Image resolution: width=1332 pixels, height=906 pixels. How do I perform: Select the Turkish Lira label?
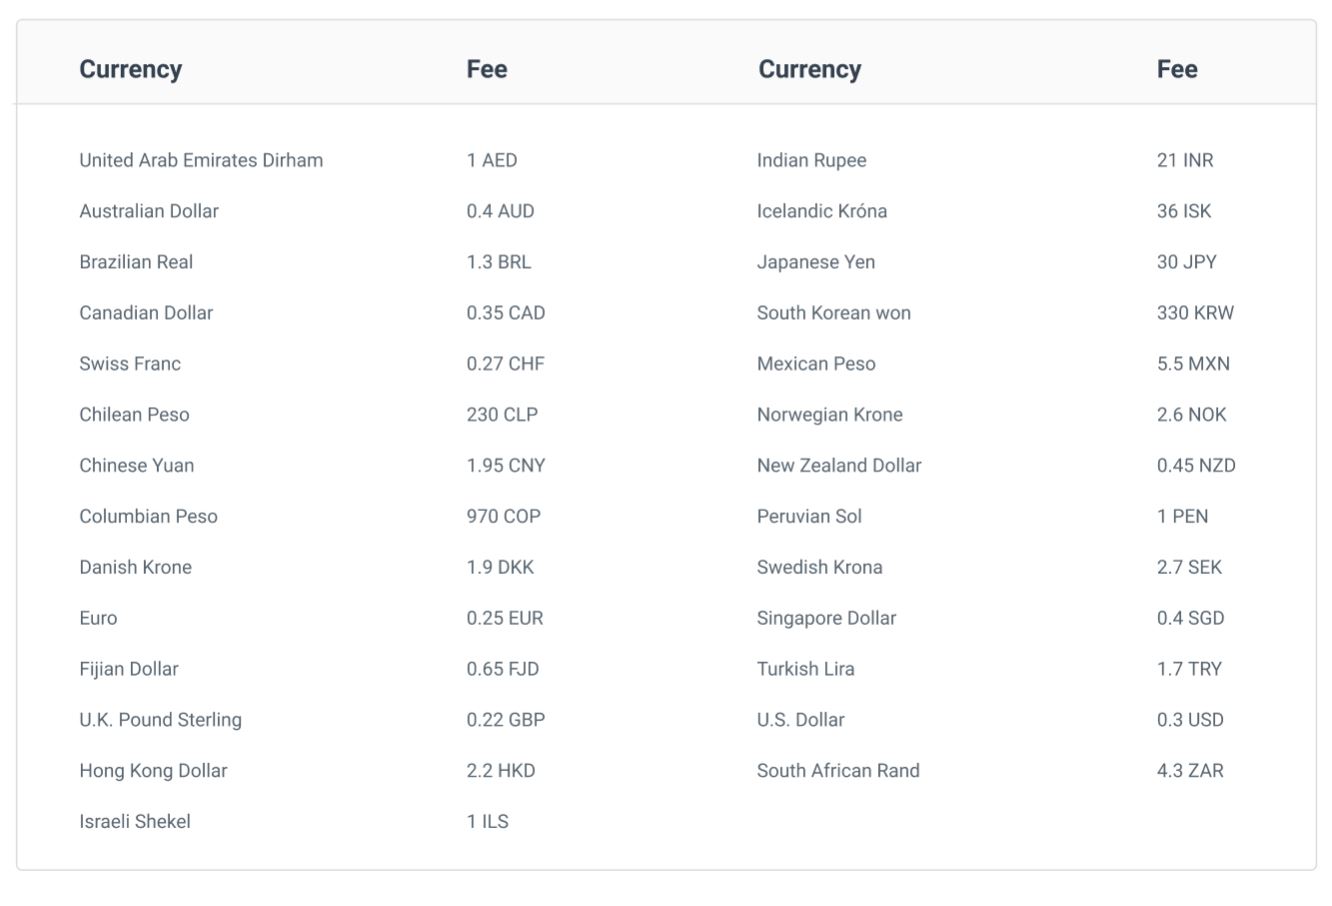(806, 669)
